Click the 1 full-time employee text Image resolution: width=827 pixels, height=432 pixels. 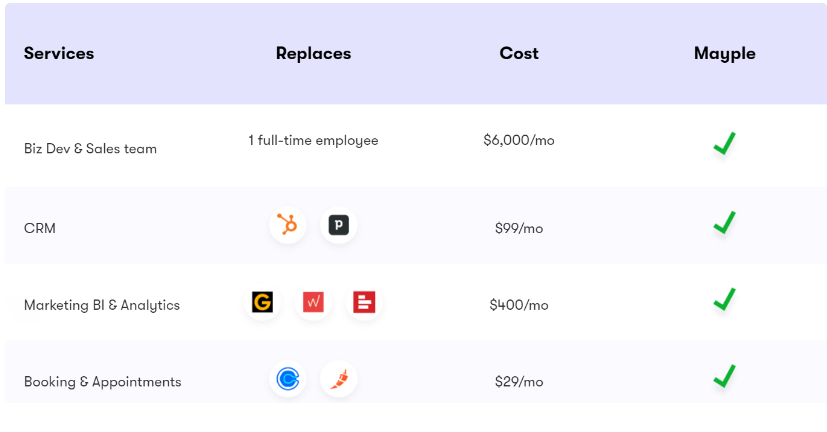(x=313, y=140)
